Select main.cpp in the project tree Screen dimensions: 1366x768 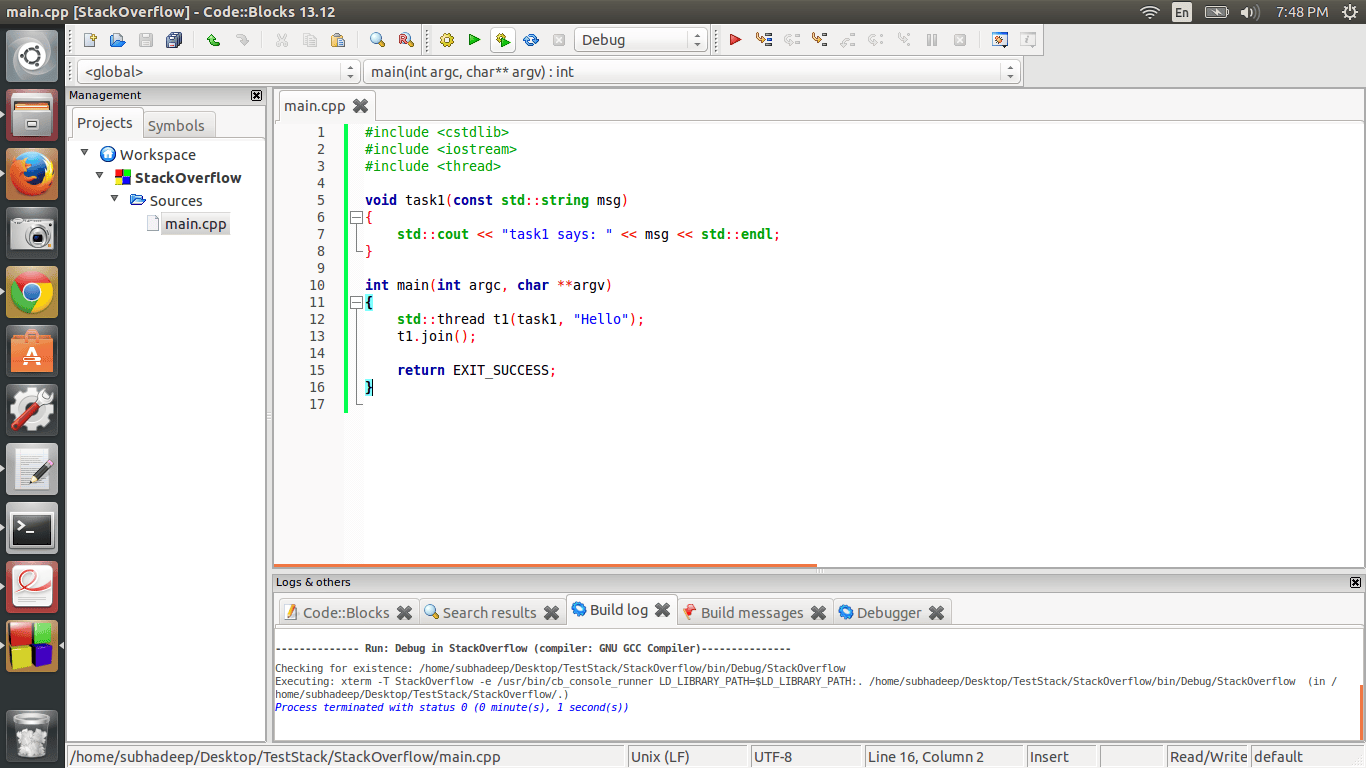pyautogui.click(x=196, y=223)
